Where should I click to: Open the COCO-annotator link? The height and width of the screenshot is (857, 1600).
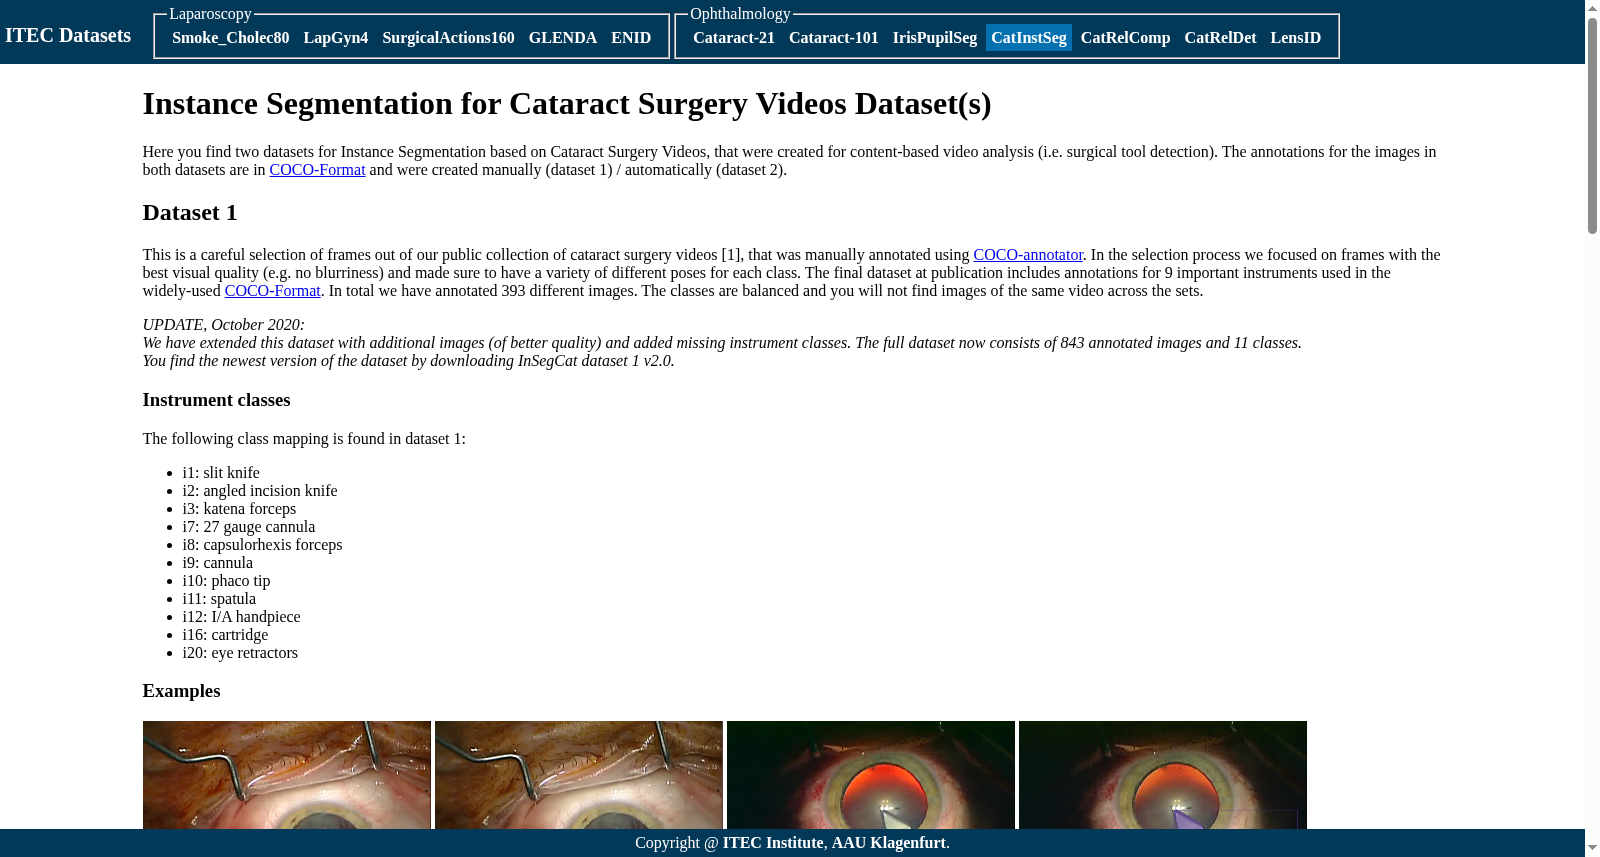pos(1028,255)
